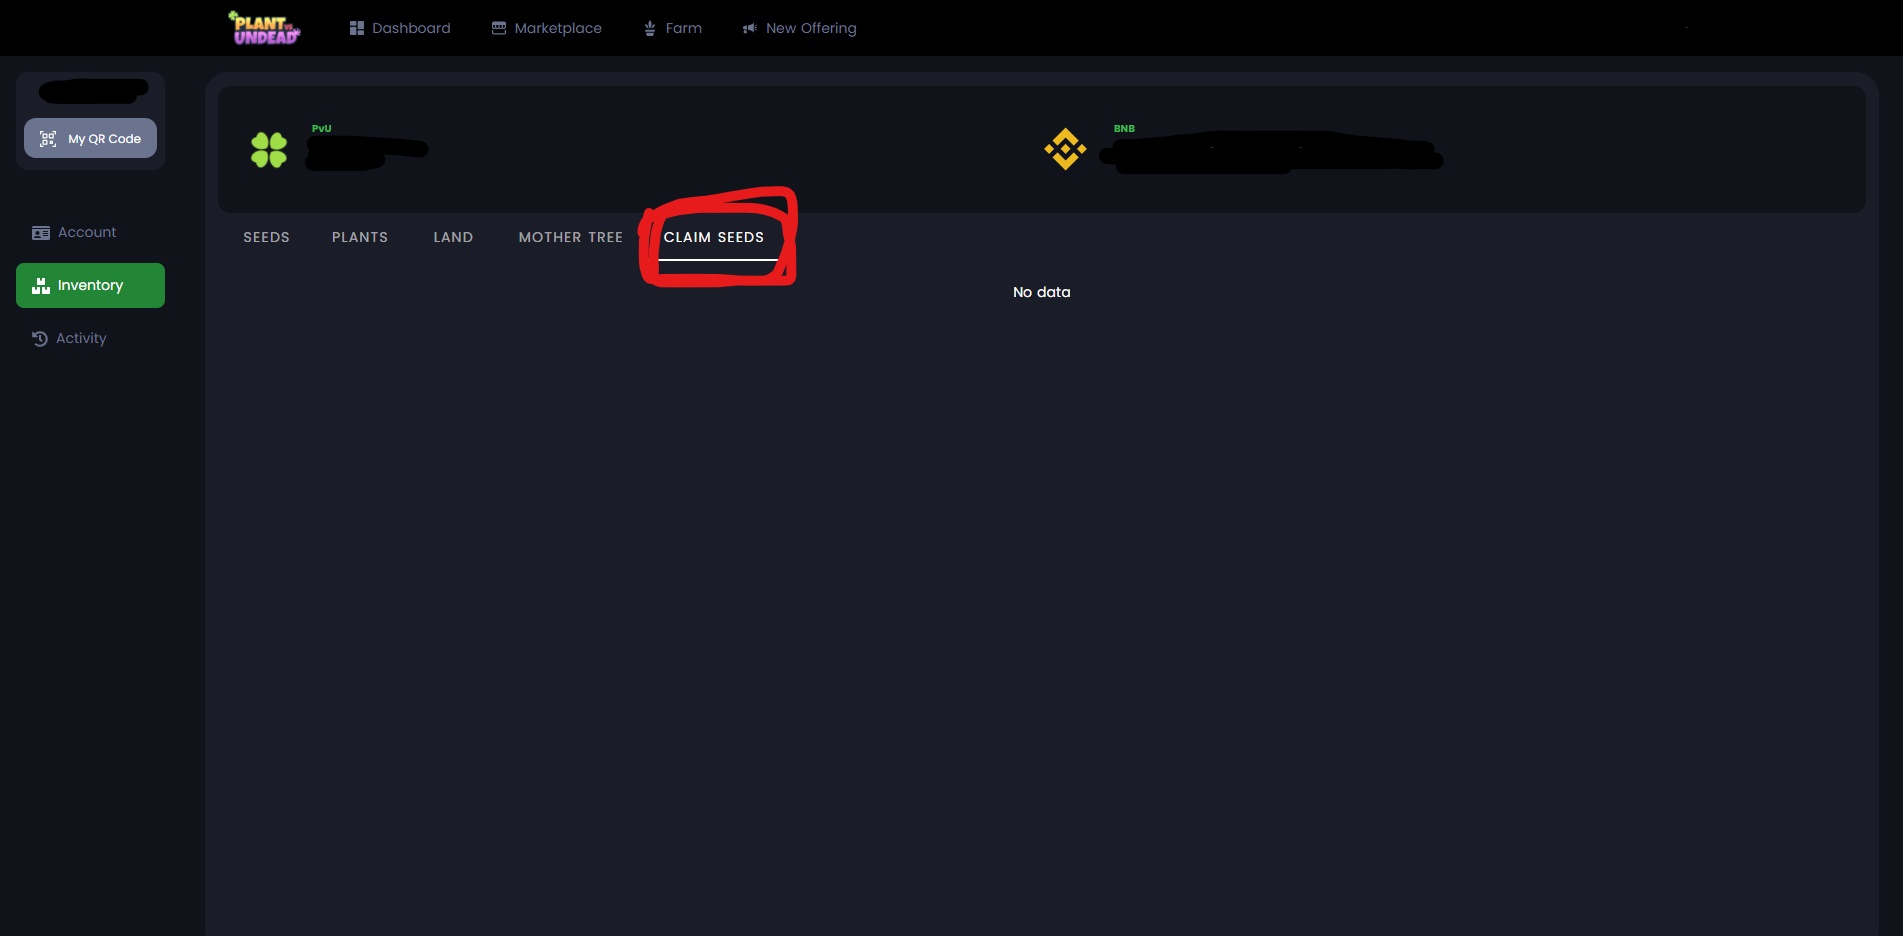Click the New Offering megaphone icon
Viewport: 1903px width, 936px height.
click(x=749, y=28)
